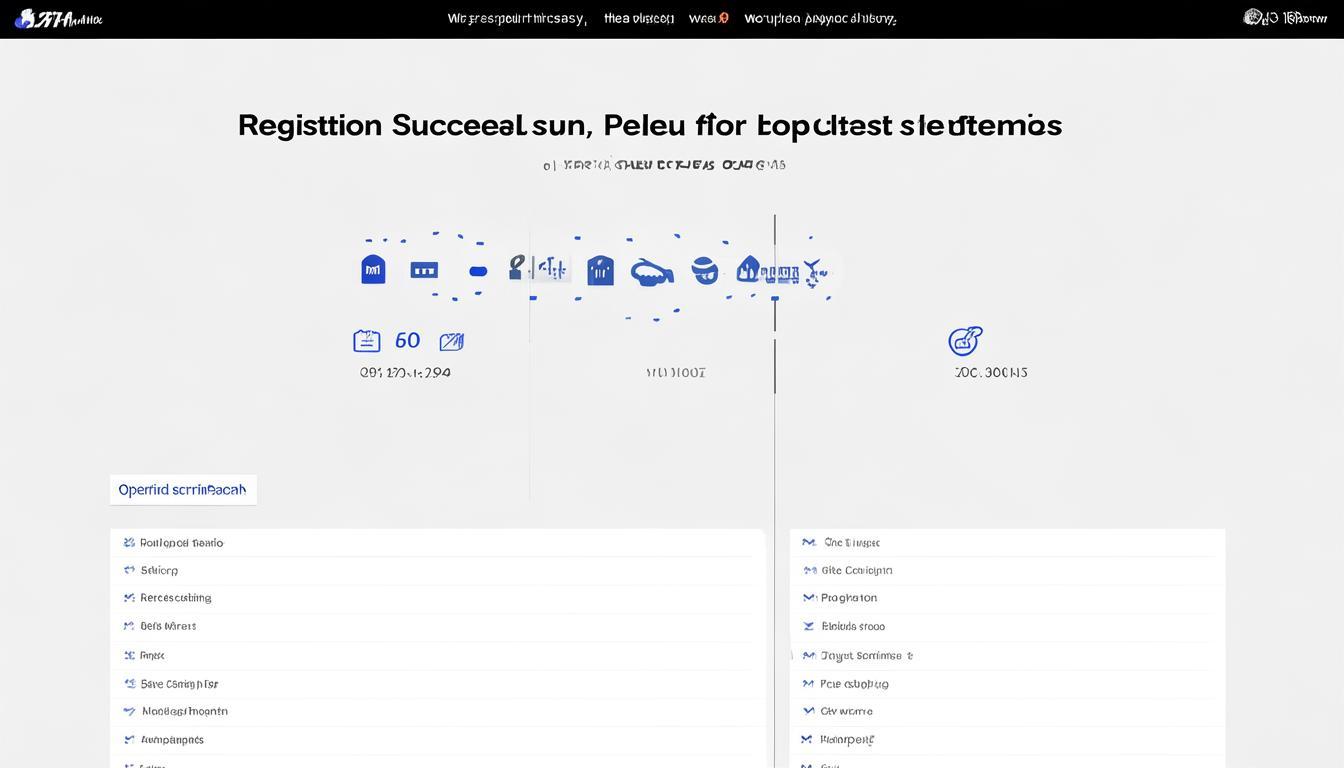Click the 'Toyget Sorimmse' row in the right list
The image size is (1344, 768).
coord(866,656)
